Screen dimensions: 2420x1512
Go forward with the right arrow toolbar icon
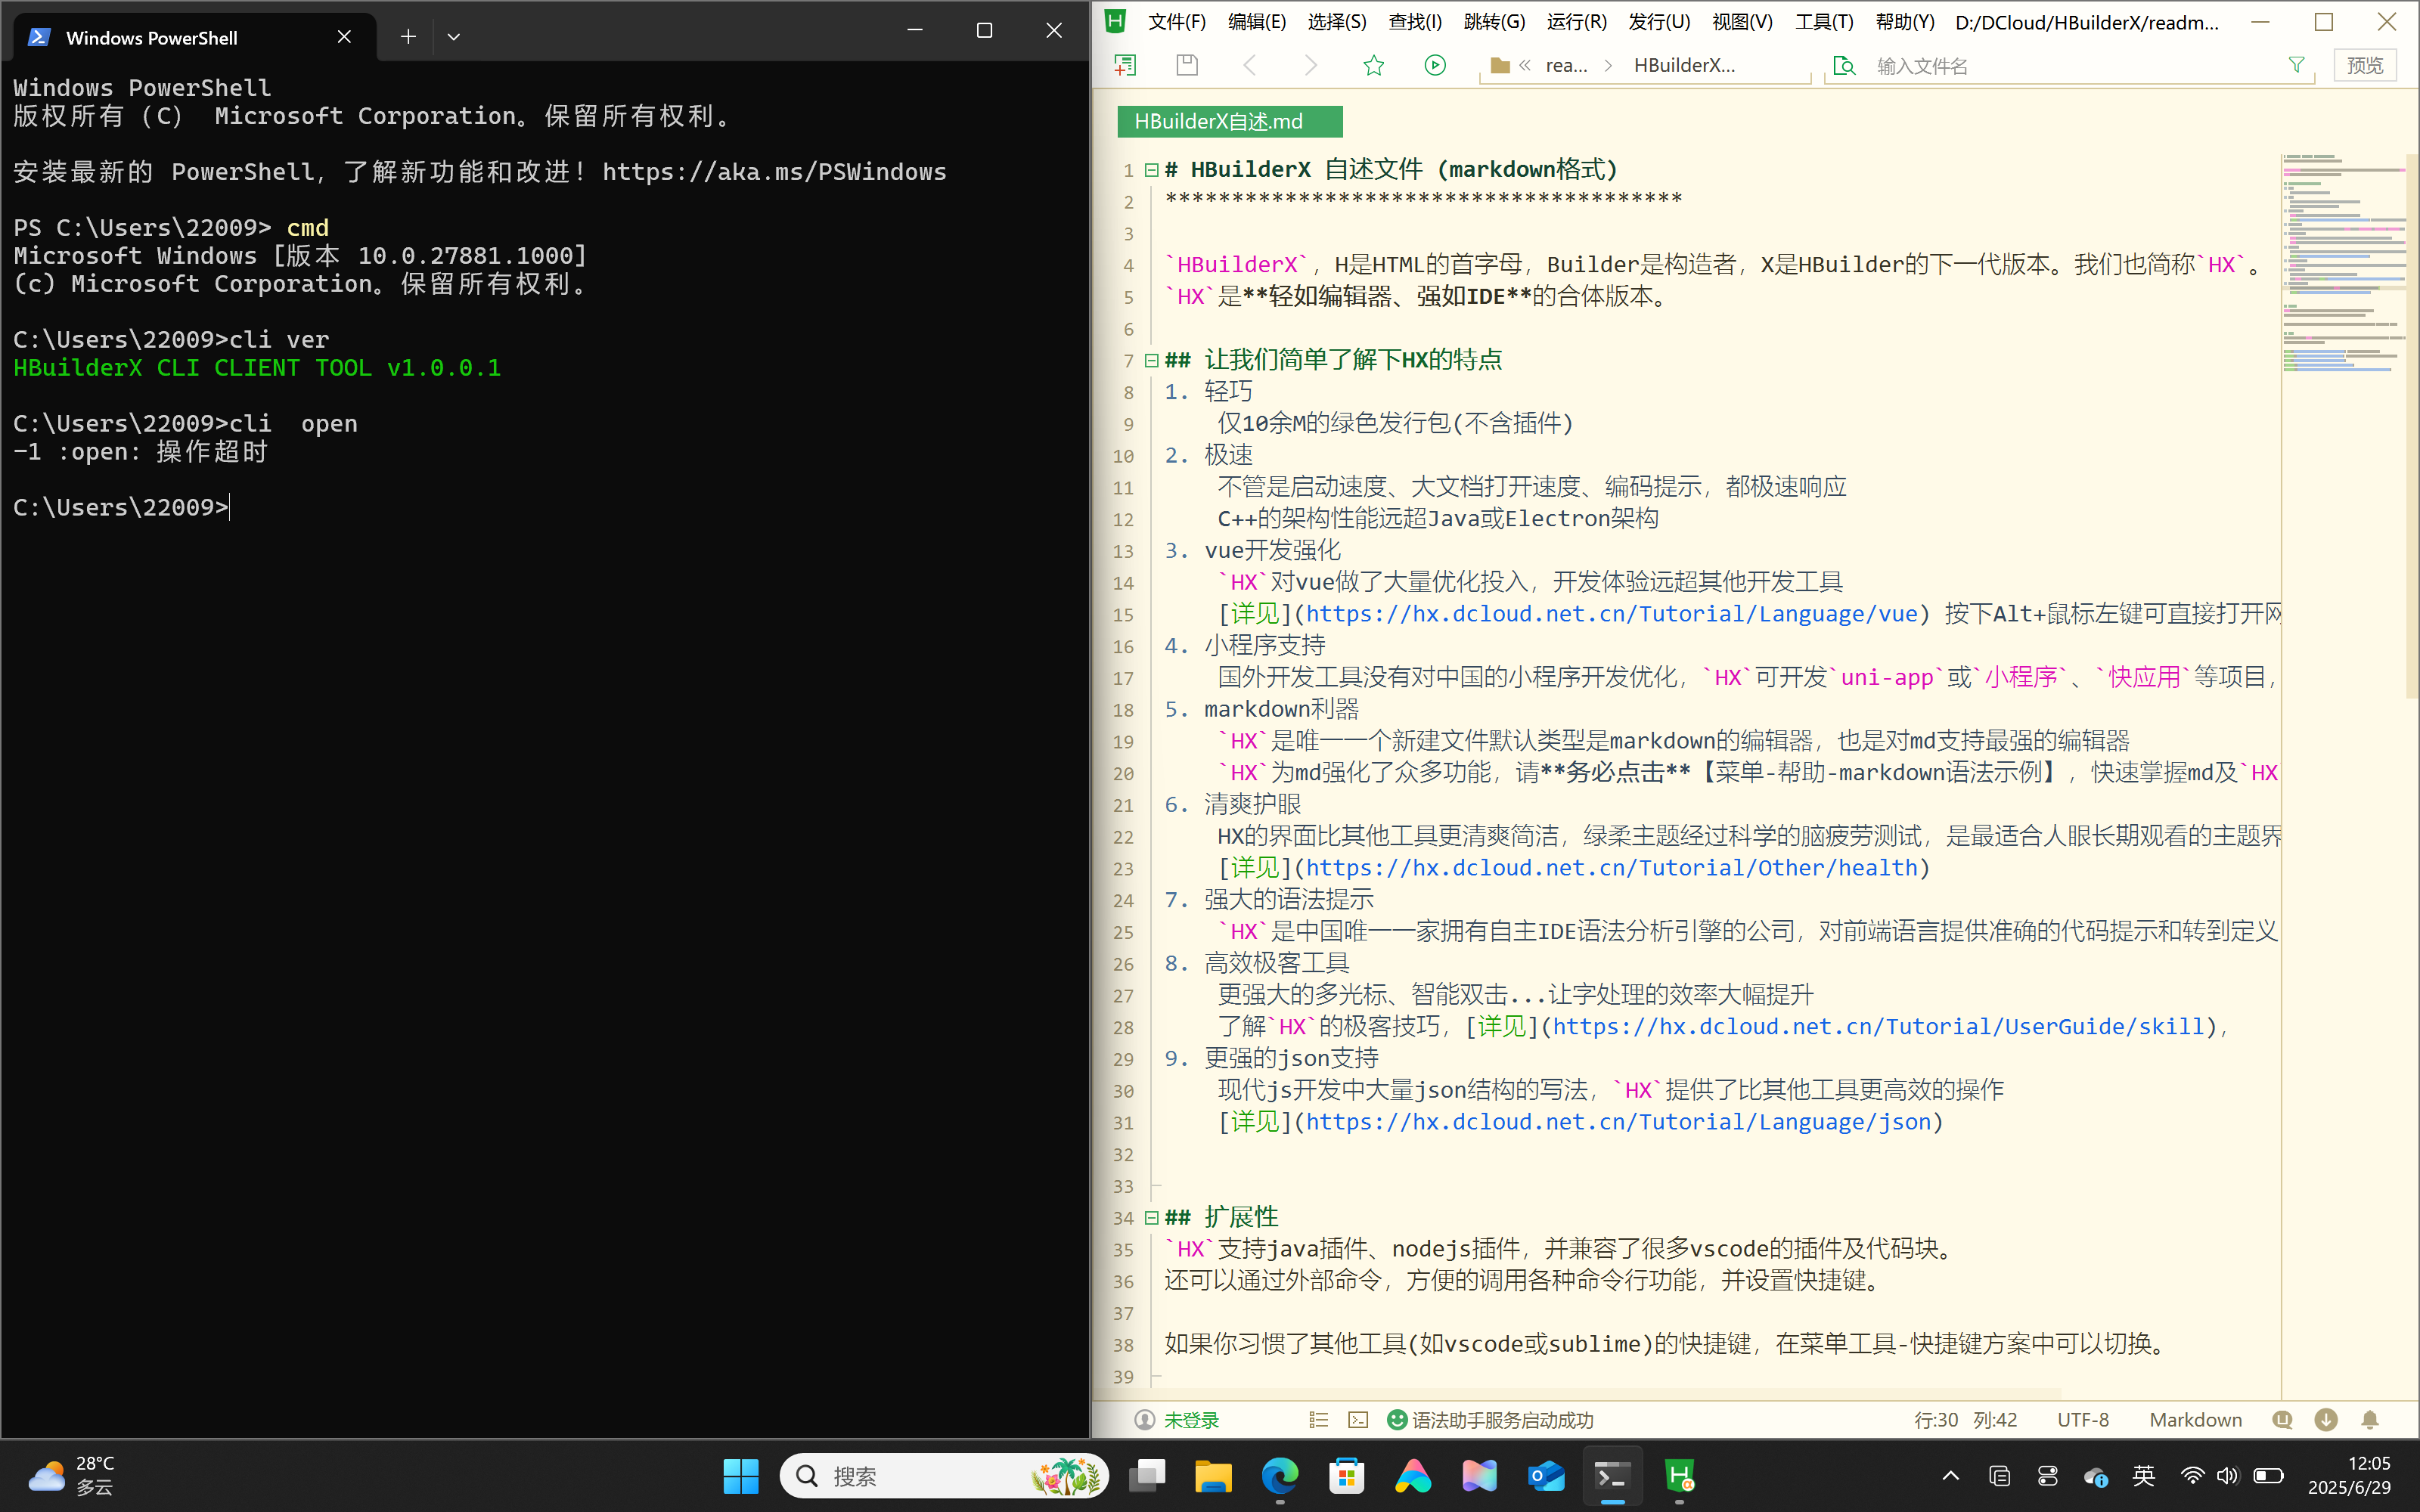tap(1311, 65)
